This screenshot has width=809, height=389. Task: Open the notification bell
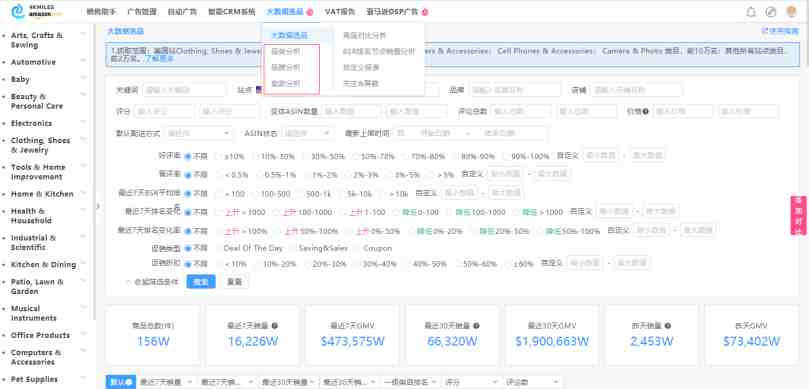(x=751, y=12)
